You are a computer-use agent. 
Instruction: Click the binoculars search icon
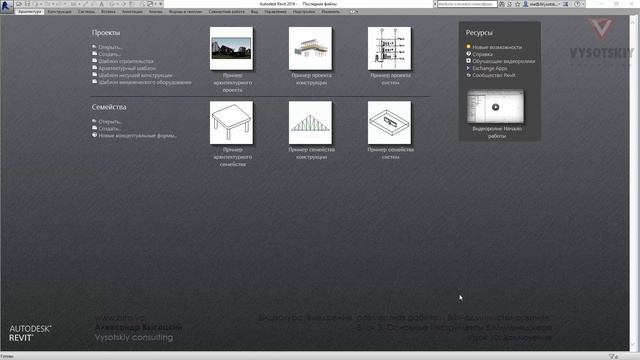click(502, 4)
